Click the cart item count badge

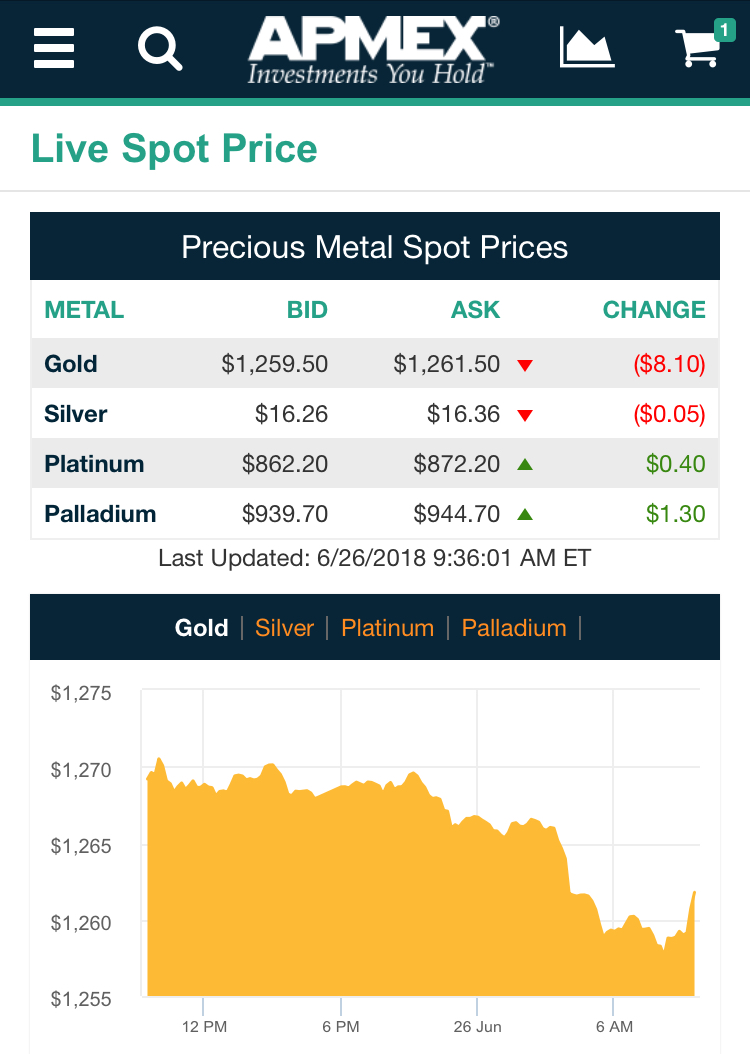(x=724, y=30)
